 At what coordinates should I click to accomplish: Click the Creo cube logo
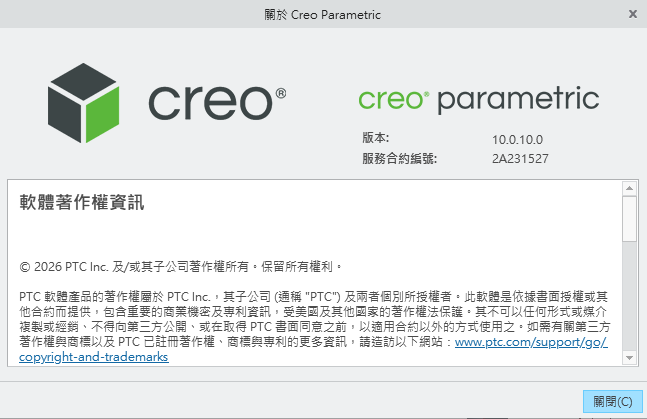point(83,103)
